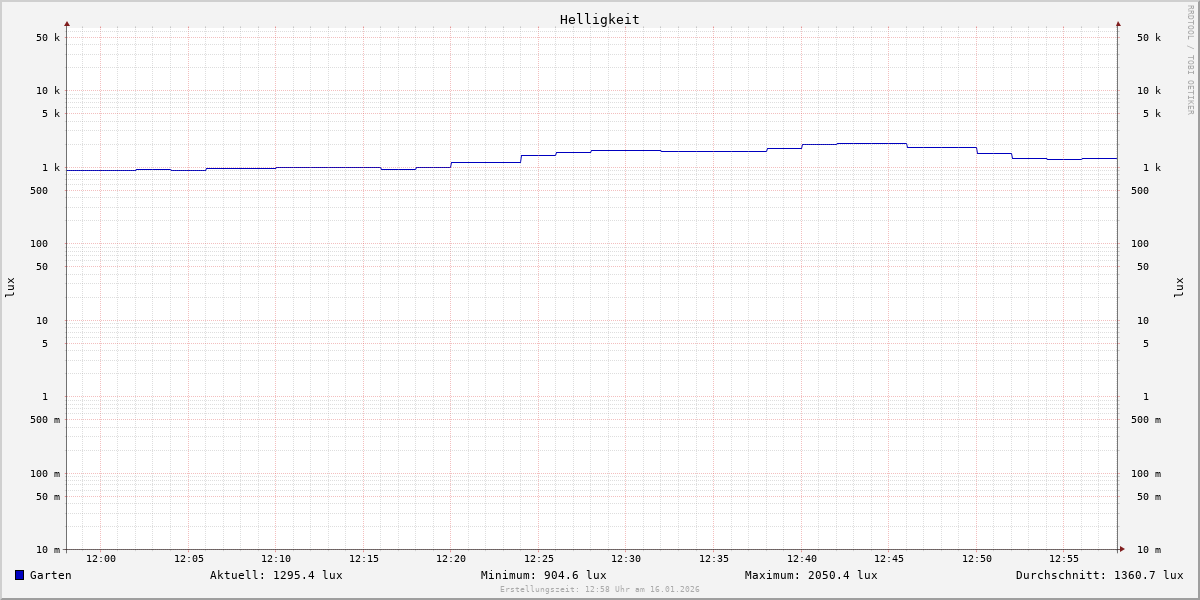Click the 12:00 time axis label
Image resolution: width=1200 pixels, height=600 pixels.
pos(101,559)
